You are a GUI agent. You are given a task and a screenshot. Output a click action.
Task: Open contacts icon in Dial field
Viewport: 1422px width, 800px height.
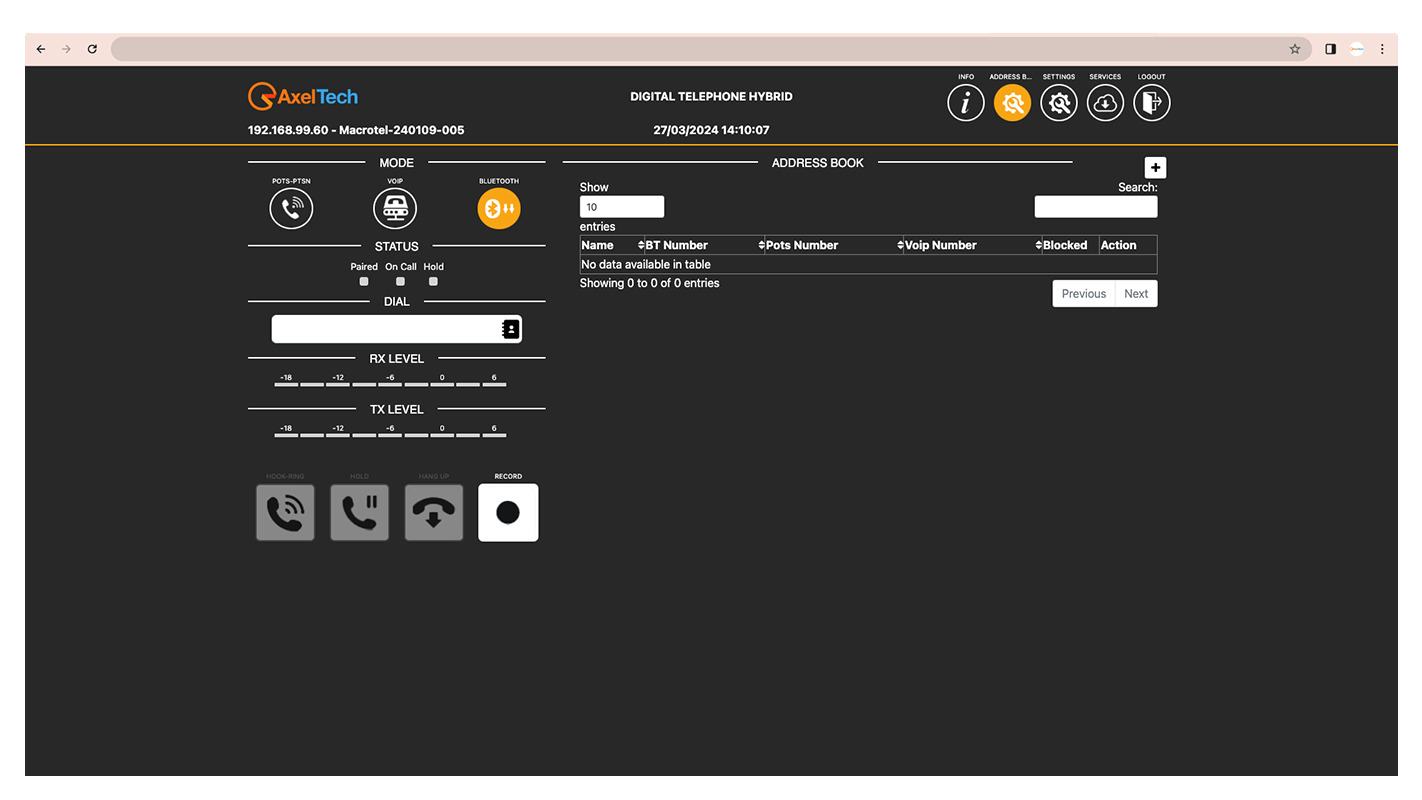pos(510,329)
